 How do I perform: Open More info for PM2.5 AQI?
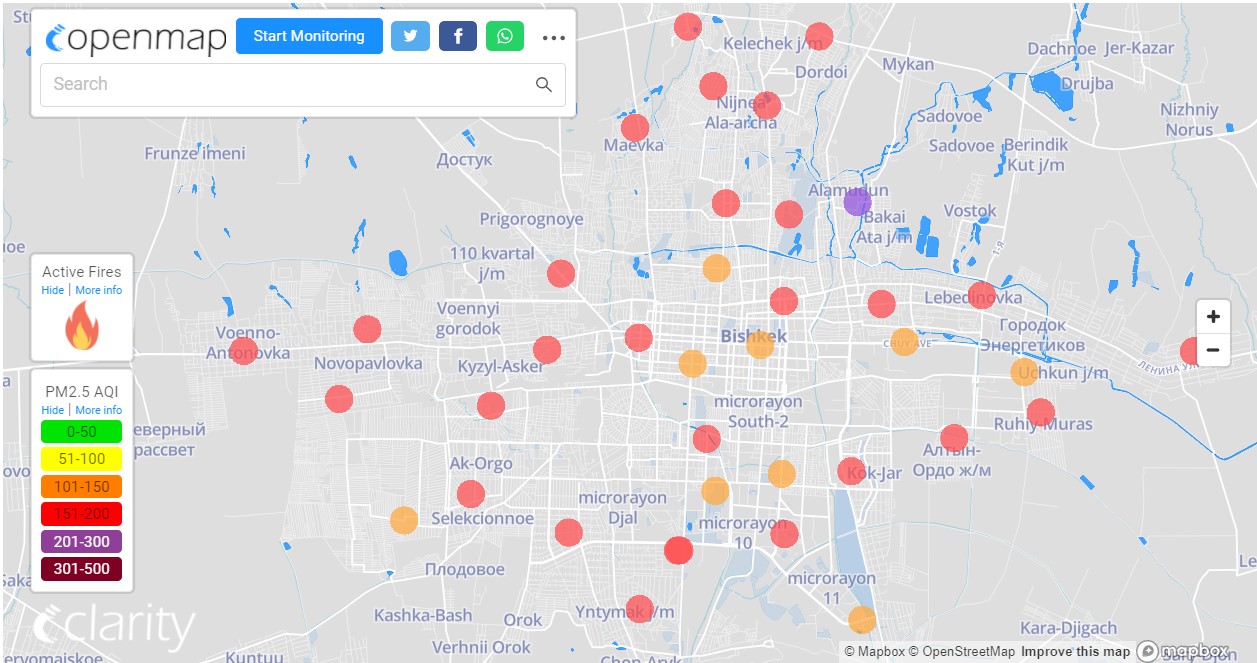click(x=98, y=410)
